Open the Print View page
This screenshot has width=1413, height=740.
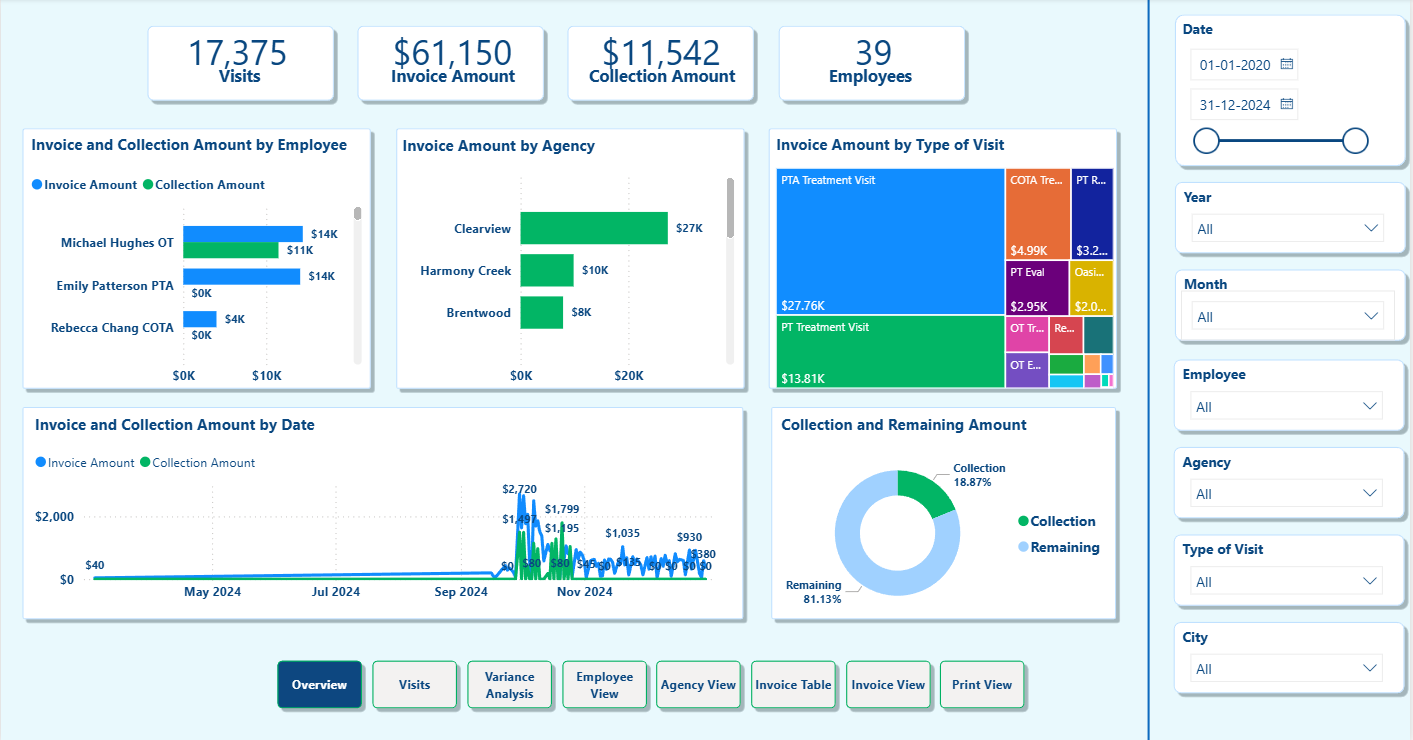point(982,684)
